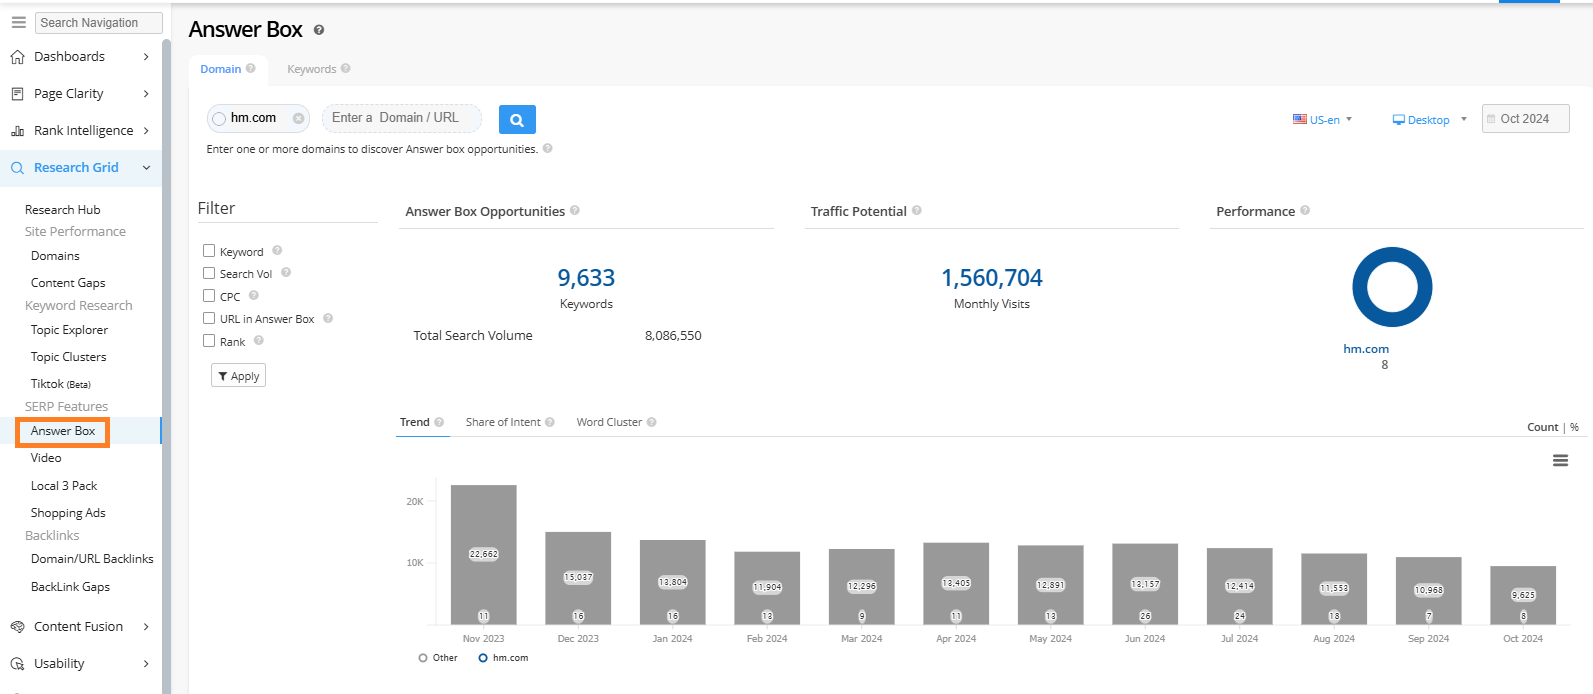
Task: Tick the URL in Answer Box checkbox
Action: pyautogui.click(x=209, y=318)
